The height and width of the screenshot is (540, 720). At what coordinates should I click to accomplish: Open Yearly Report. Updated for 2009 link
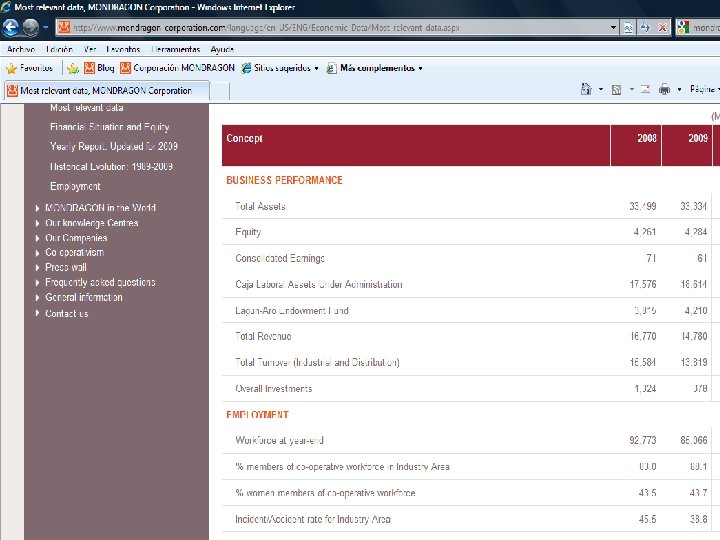pos(114,146)
